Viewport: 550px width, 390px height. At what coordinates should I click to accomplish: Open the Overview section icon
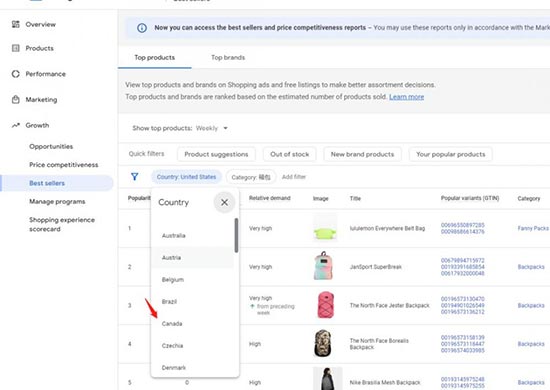[16, 24]
